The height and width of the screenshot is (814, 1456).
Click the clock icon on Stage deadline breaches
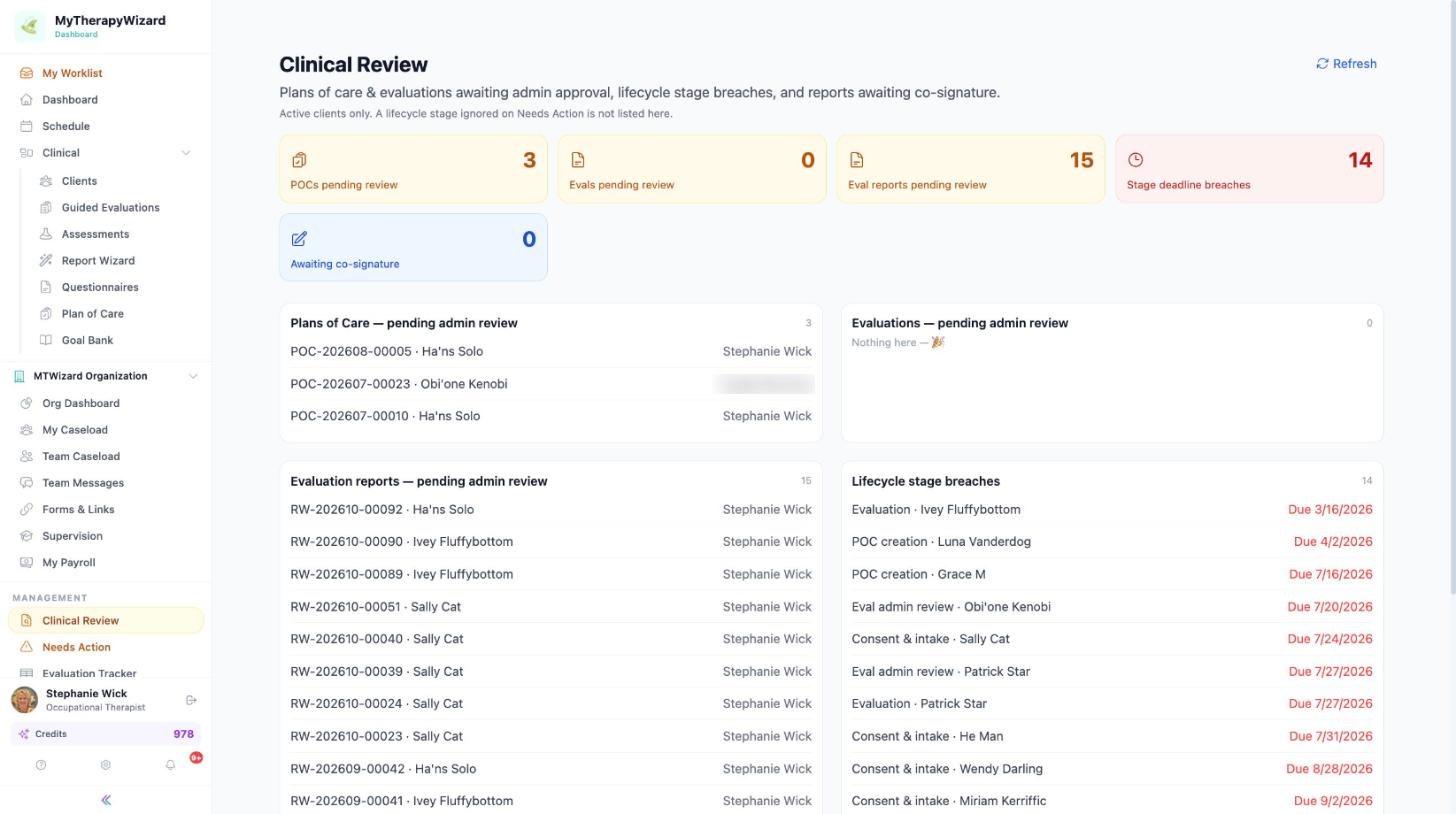click(x=1135, y=160)
